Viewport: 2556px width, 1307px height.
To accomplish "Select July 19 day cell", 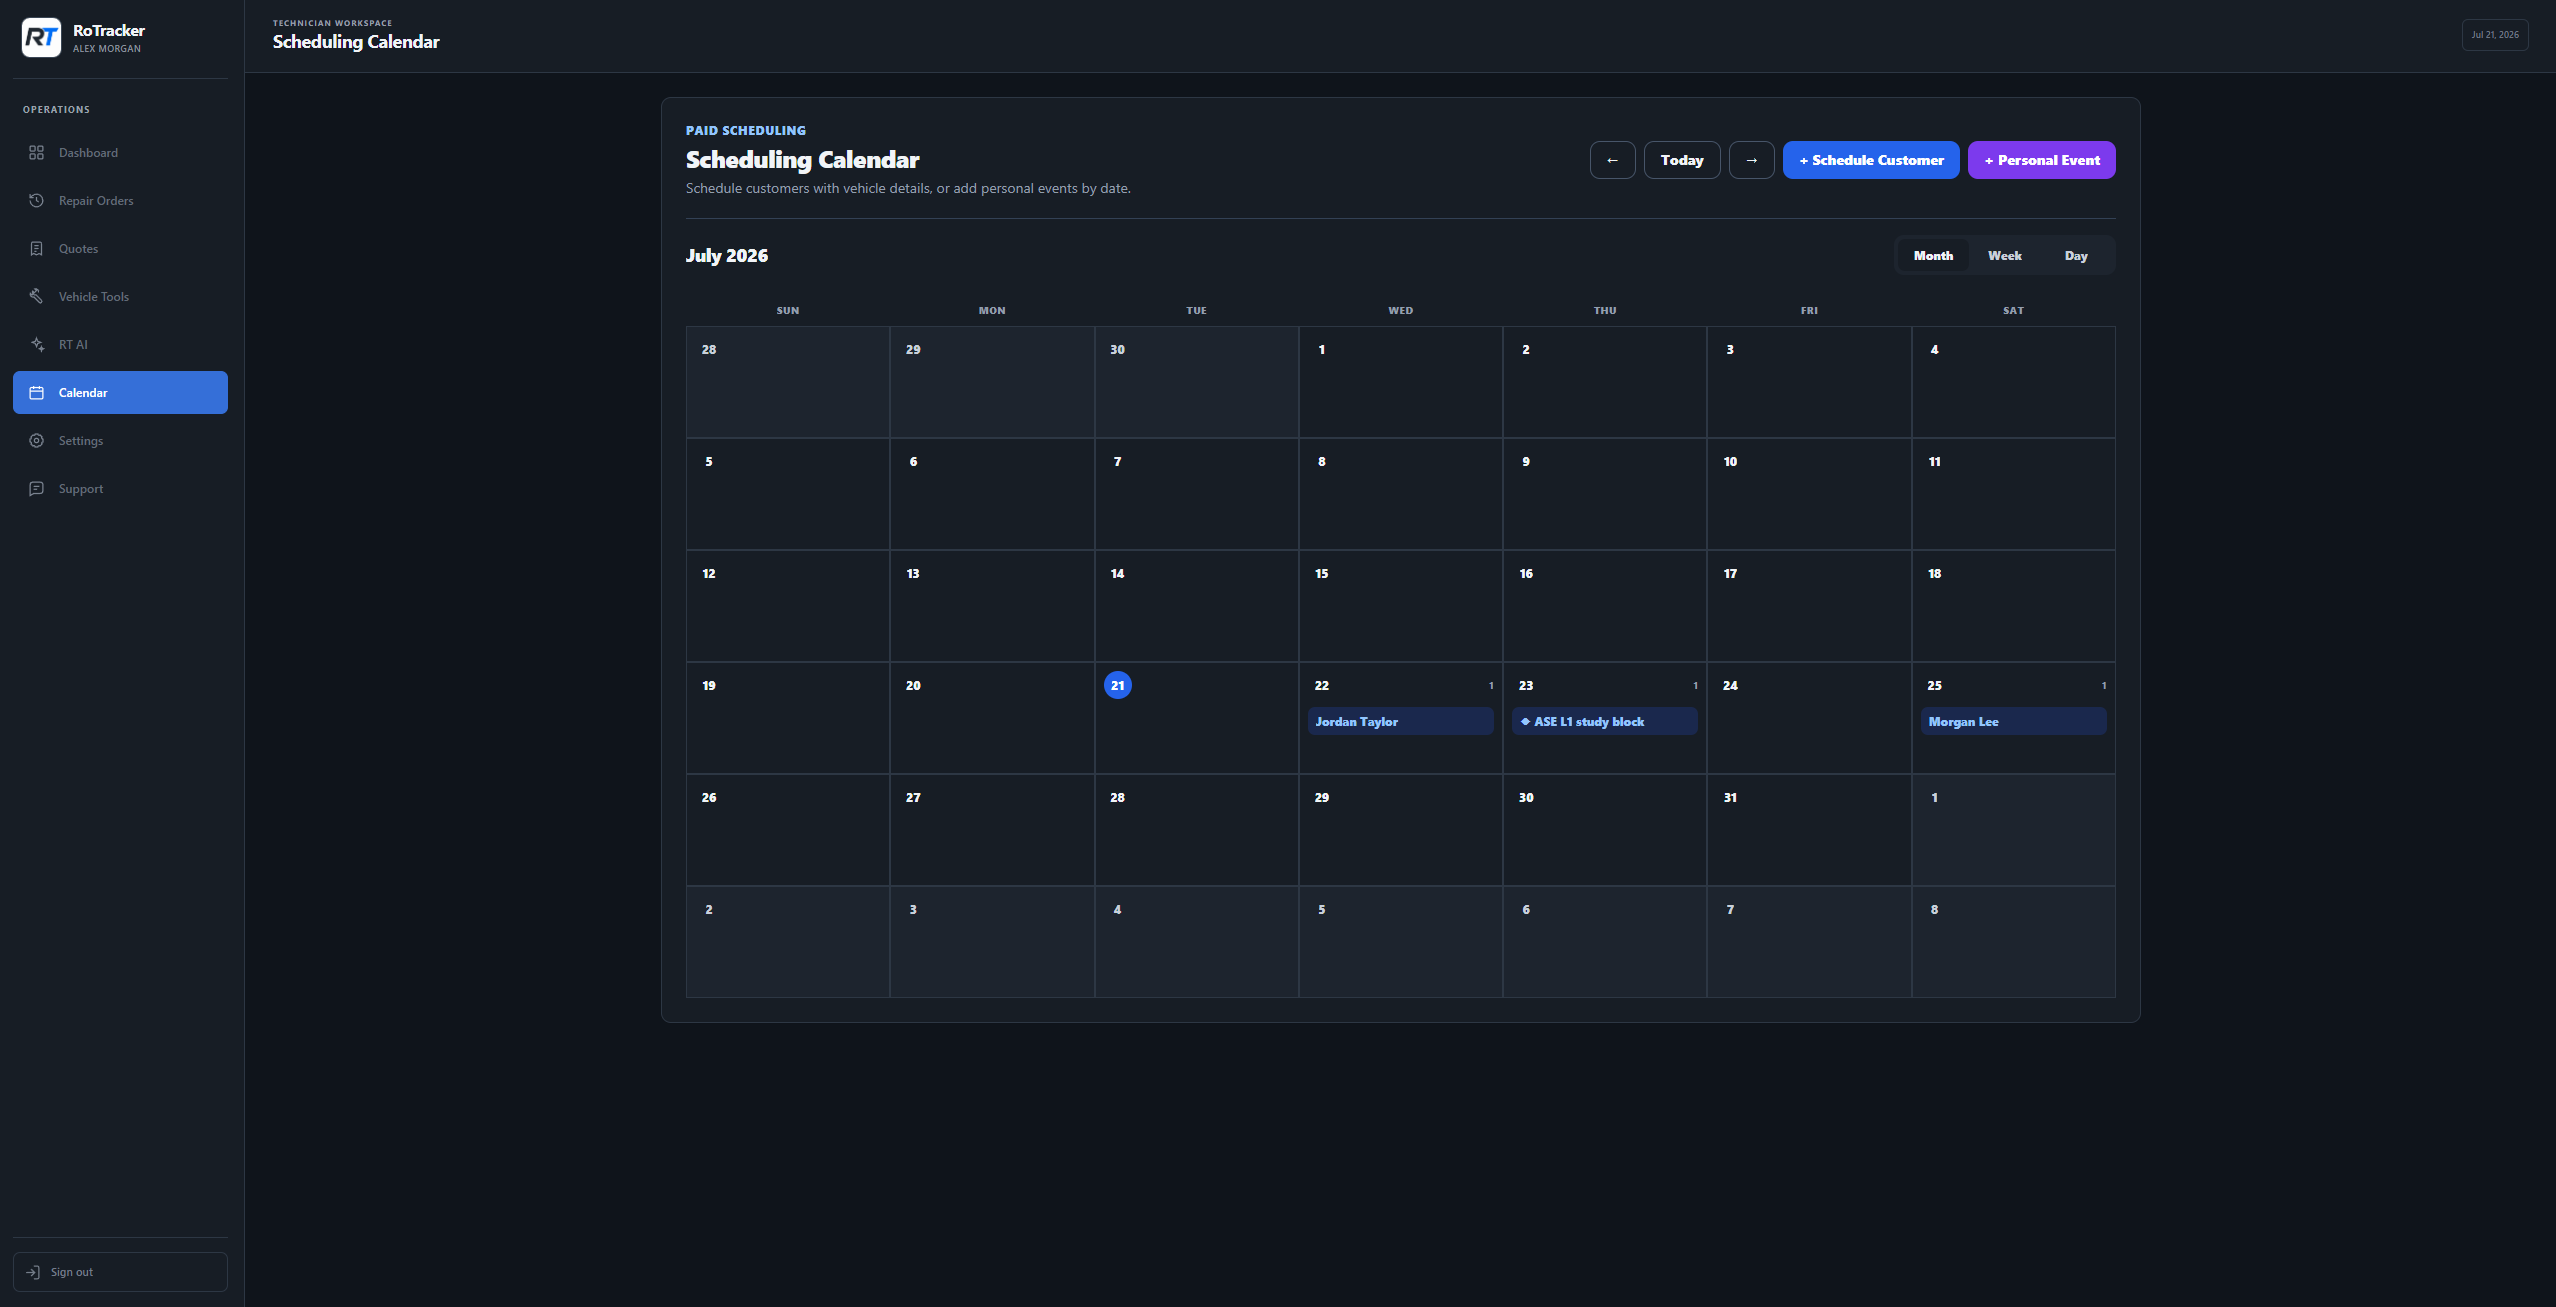I will click(788, 718).
